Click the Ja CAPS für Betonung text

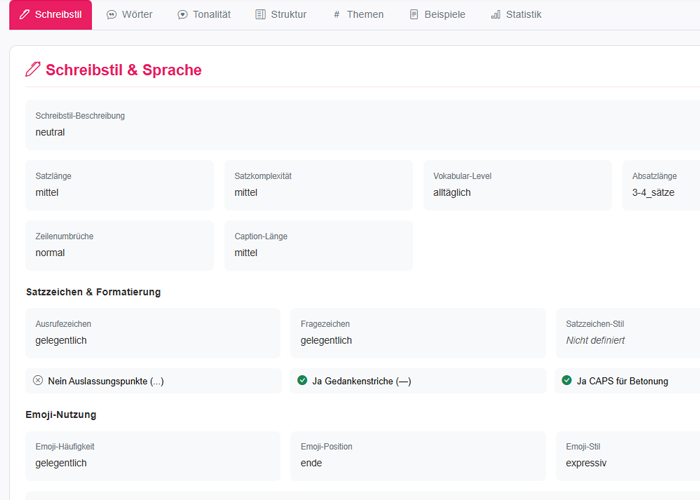pos(622,381)
